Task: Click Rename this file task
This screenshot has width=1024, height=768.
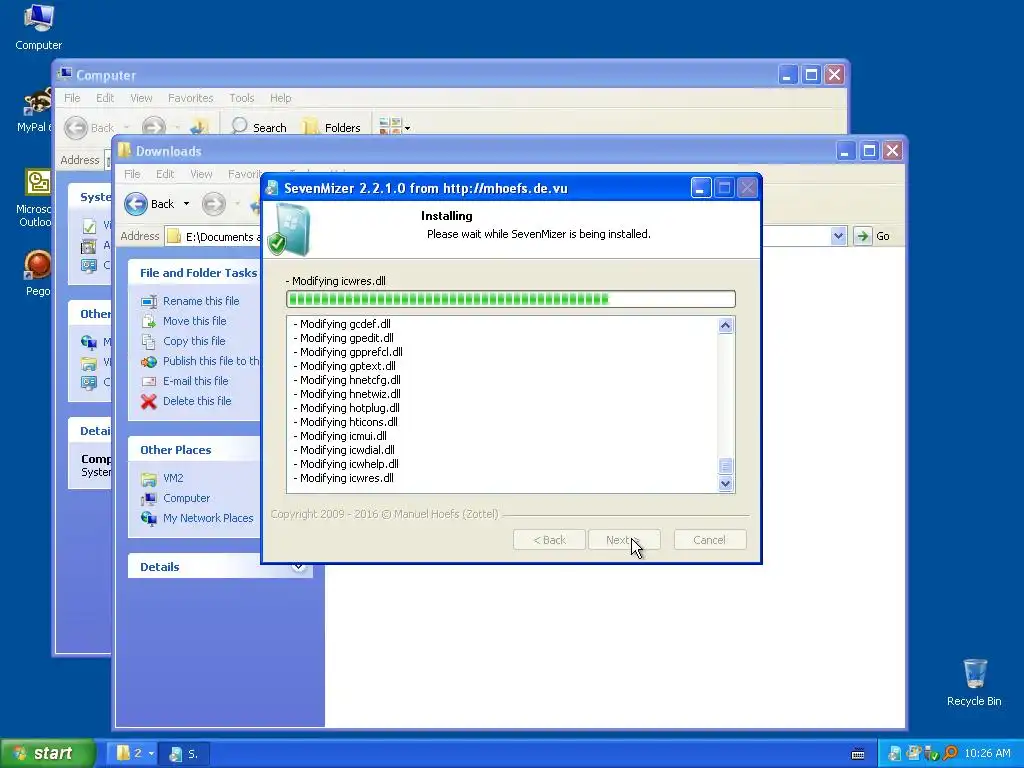Action: tap(201, 301)
